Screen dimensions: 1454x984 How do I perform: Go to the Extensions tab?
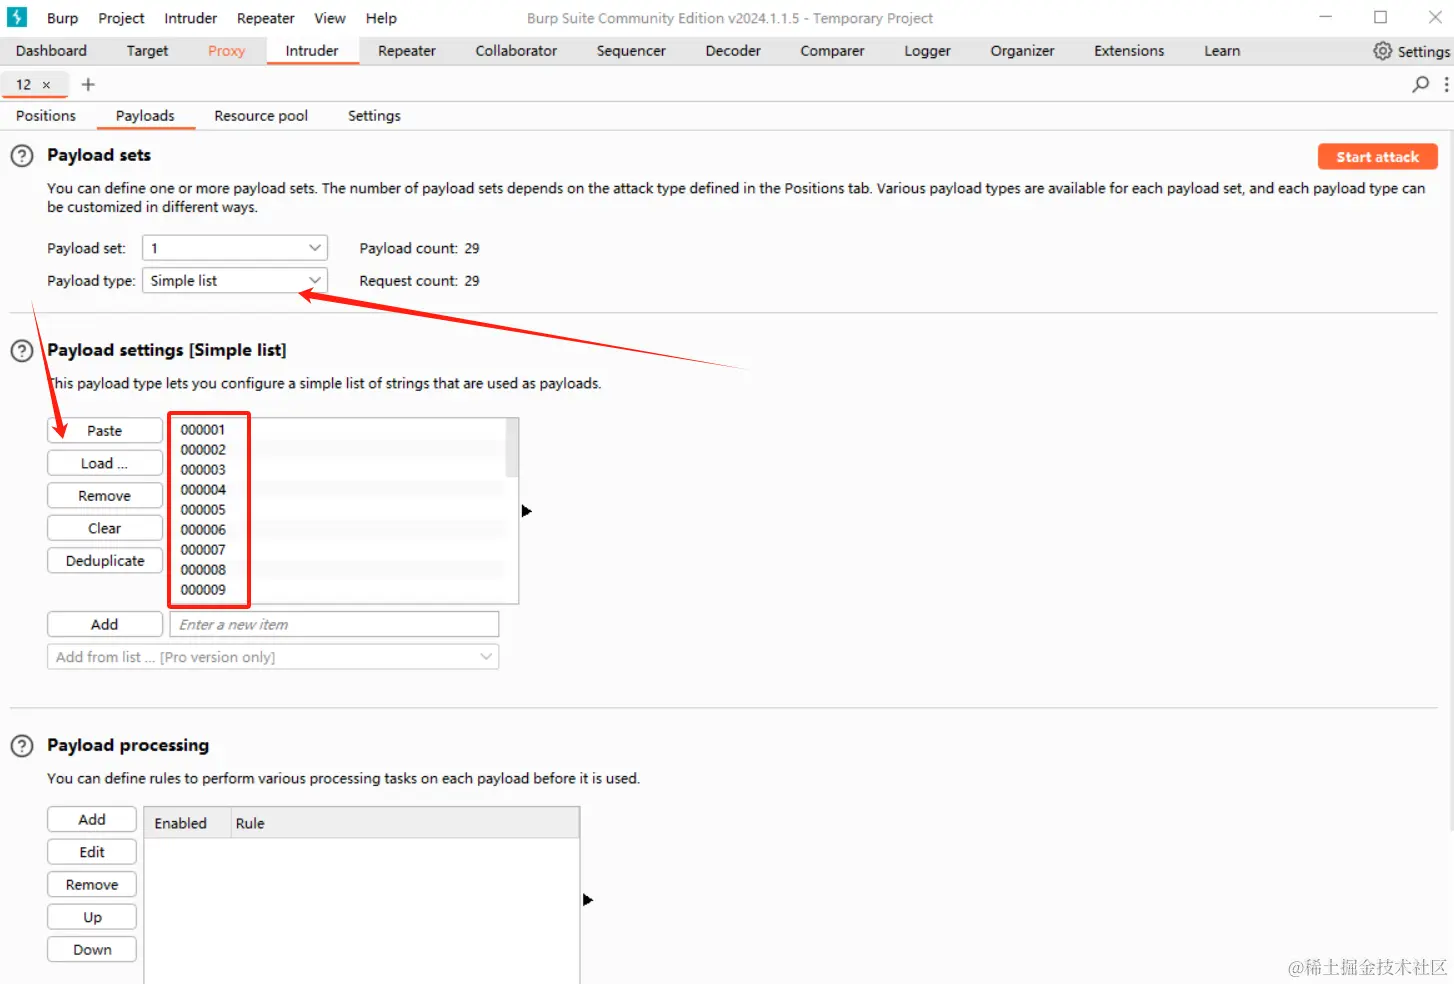(x=1129, y=51)
